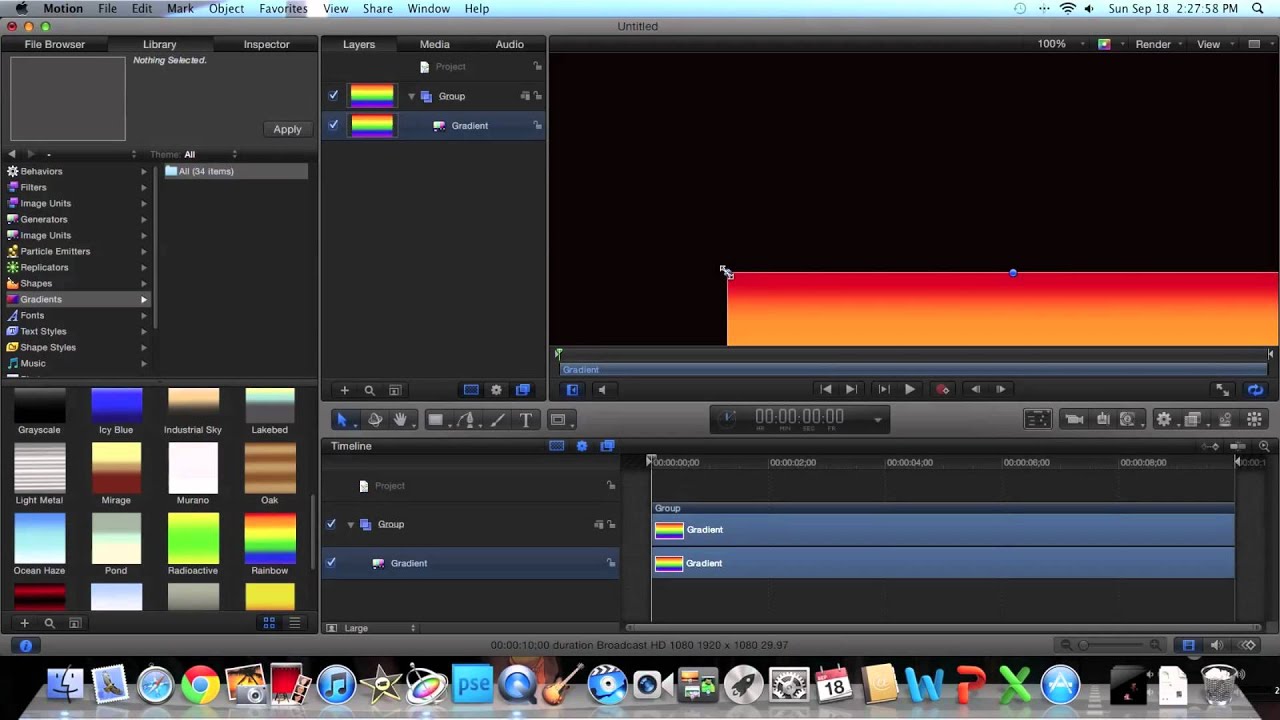The width and height of the screenshot is (1280, 720).
Task: Click the New Camera icon
Action: click(1074, 420)
